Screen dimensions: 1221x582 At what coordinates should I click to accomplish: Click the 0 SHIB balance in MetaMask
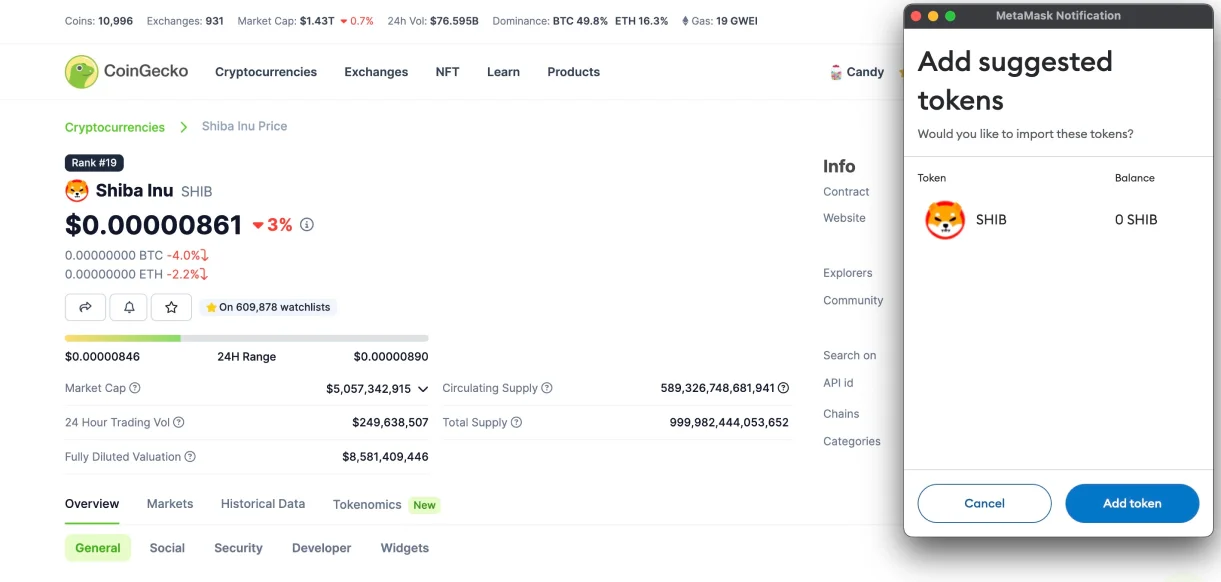(1136, 220)
